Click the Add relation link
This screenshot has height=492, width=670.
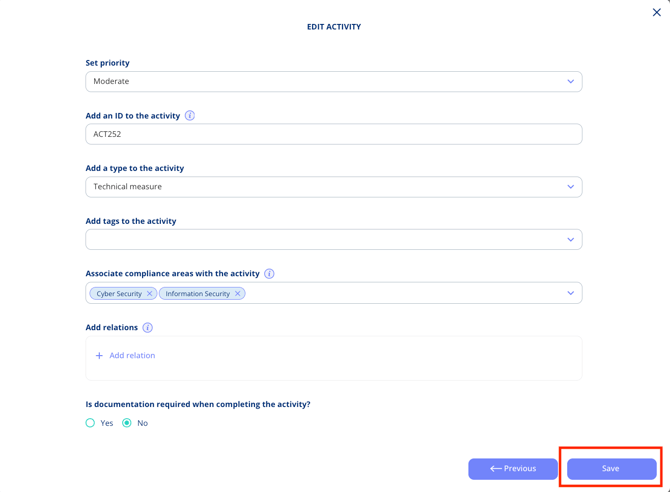pos(132,356)
